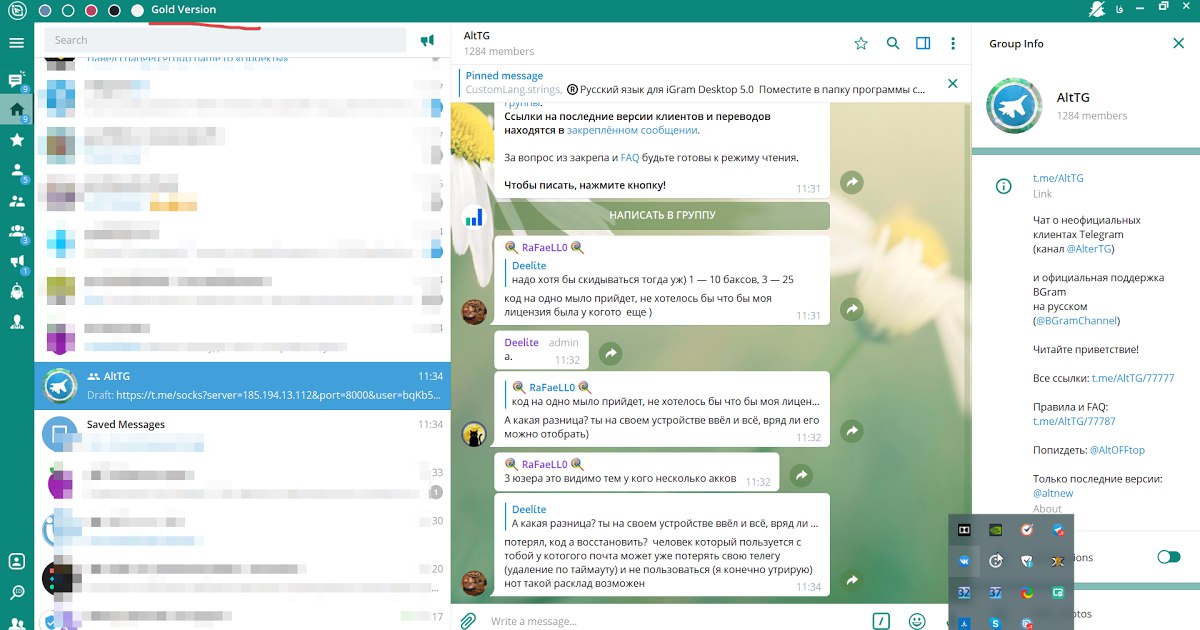1200x630 pixels.
Task: Open the hamburger main menu
Action: tap(16, 43)
